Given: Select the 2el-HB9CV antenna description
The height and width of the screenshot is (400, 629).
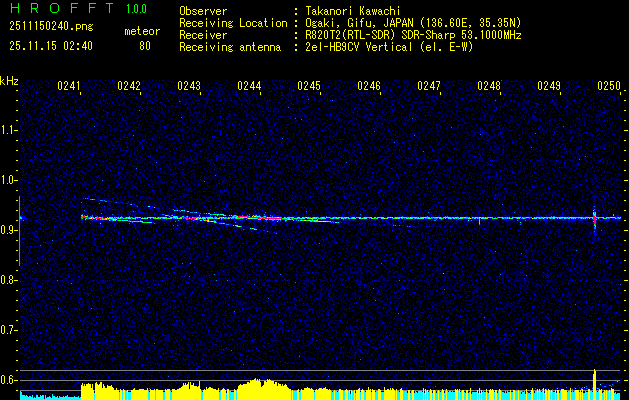Looking at the screenshot, I should point(392,46).
